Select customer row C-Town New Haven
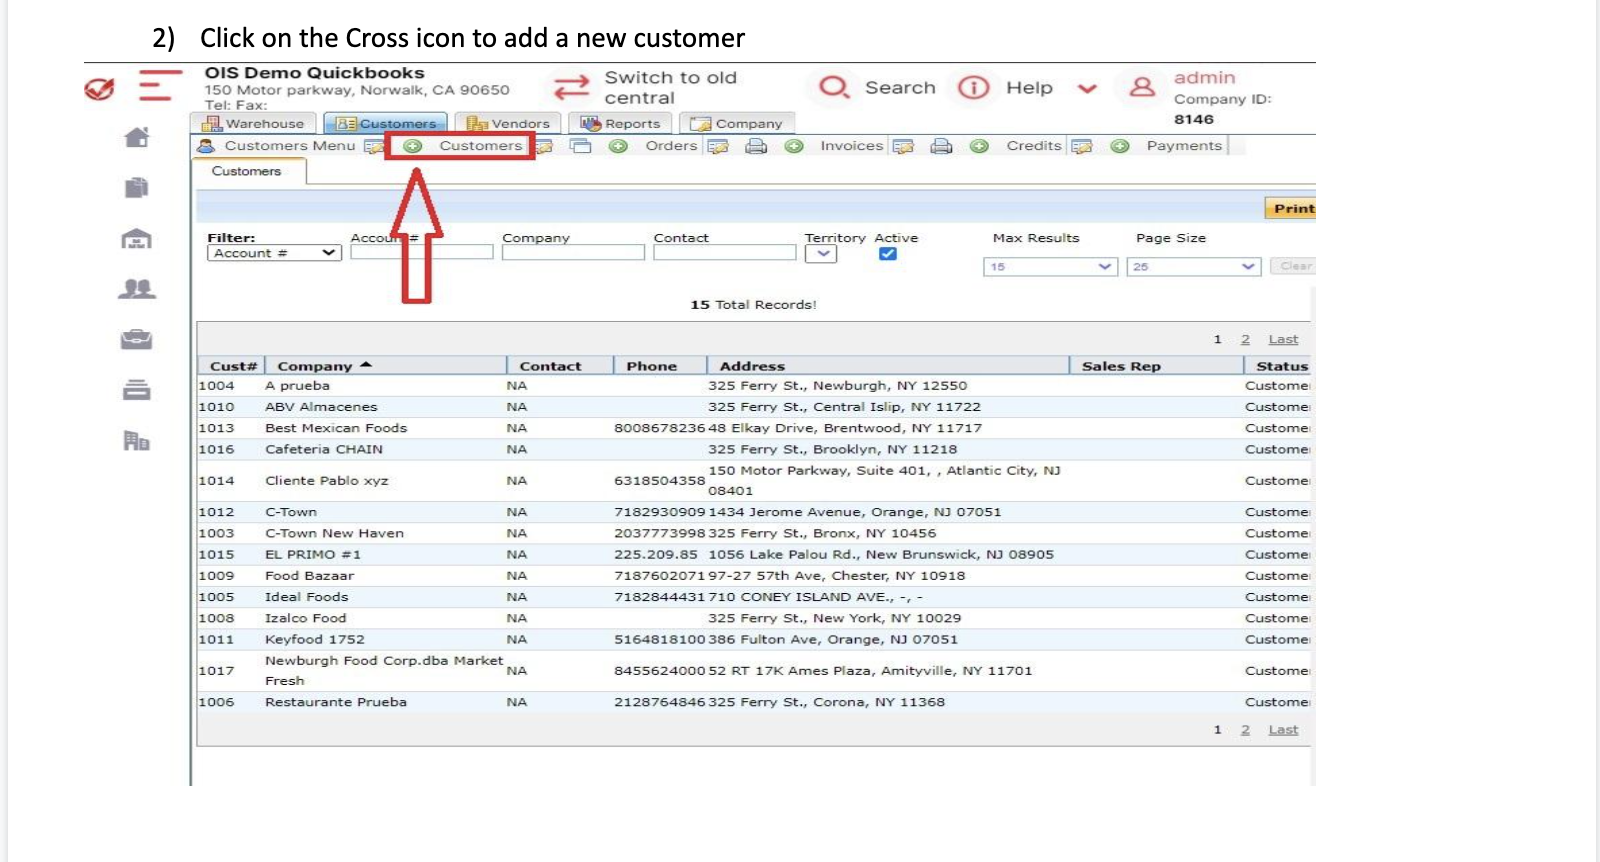 753,533
